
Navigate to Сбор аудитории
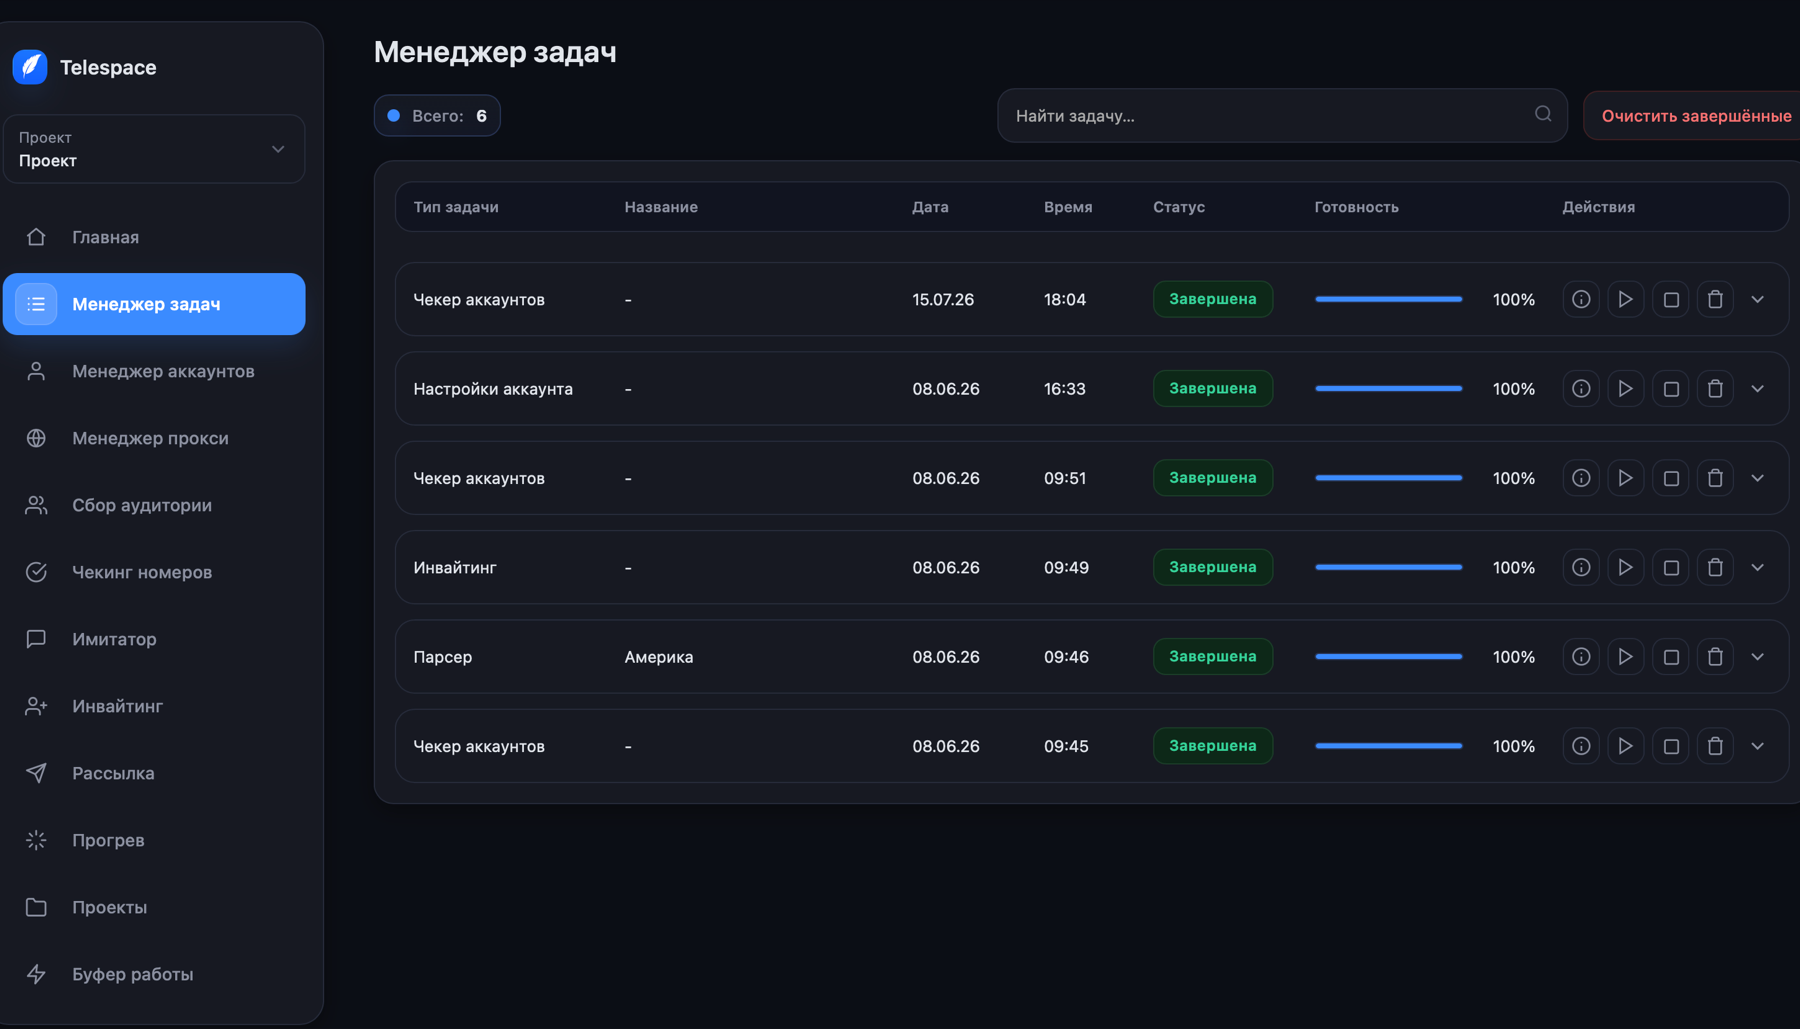pyautogui.click(x=154, y=505)
